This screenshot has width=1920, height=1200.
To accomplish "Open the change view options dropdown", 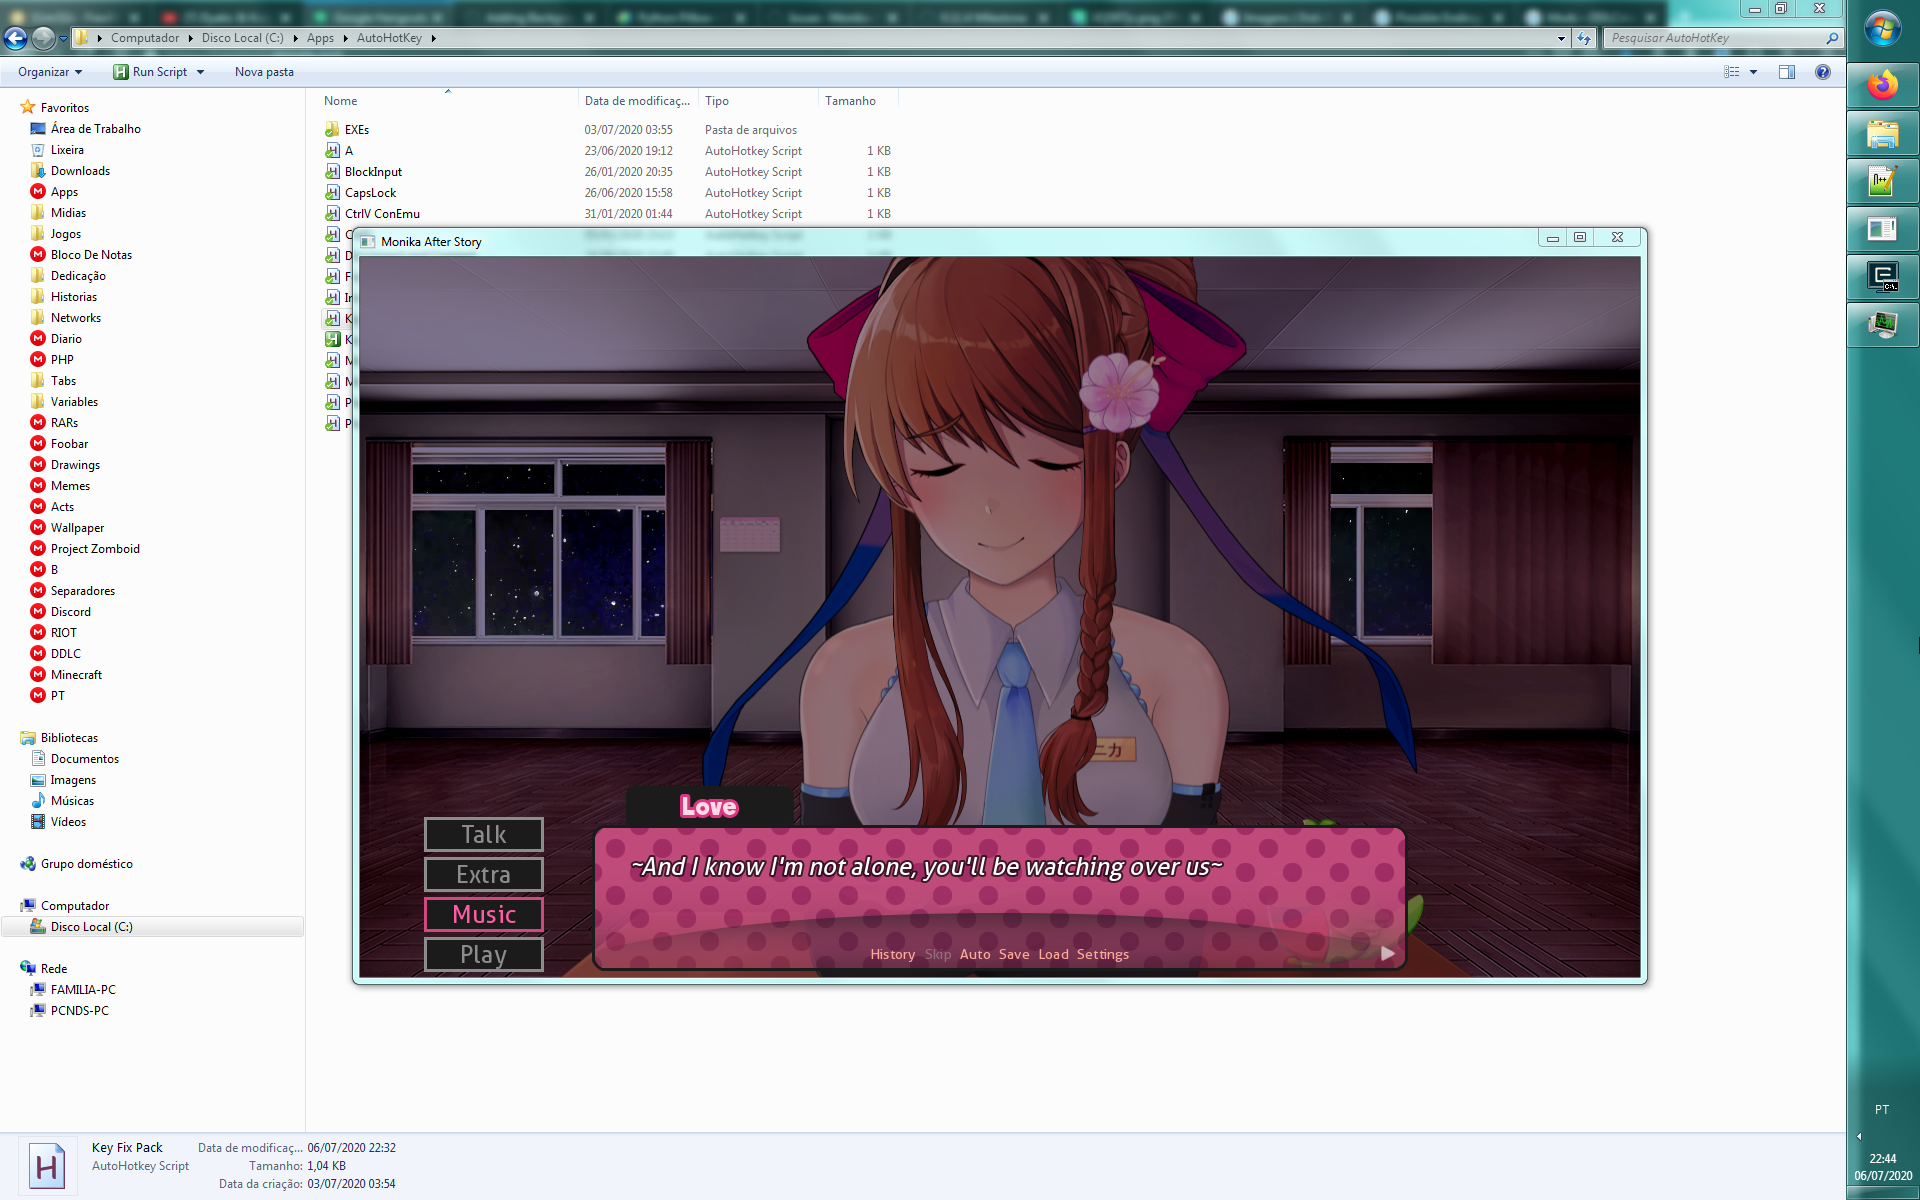I will pos(1753,72).
